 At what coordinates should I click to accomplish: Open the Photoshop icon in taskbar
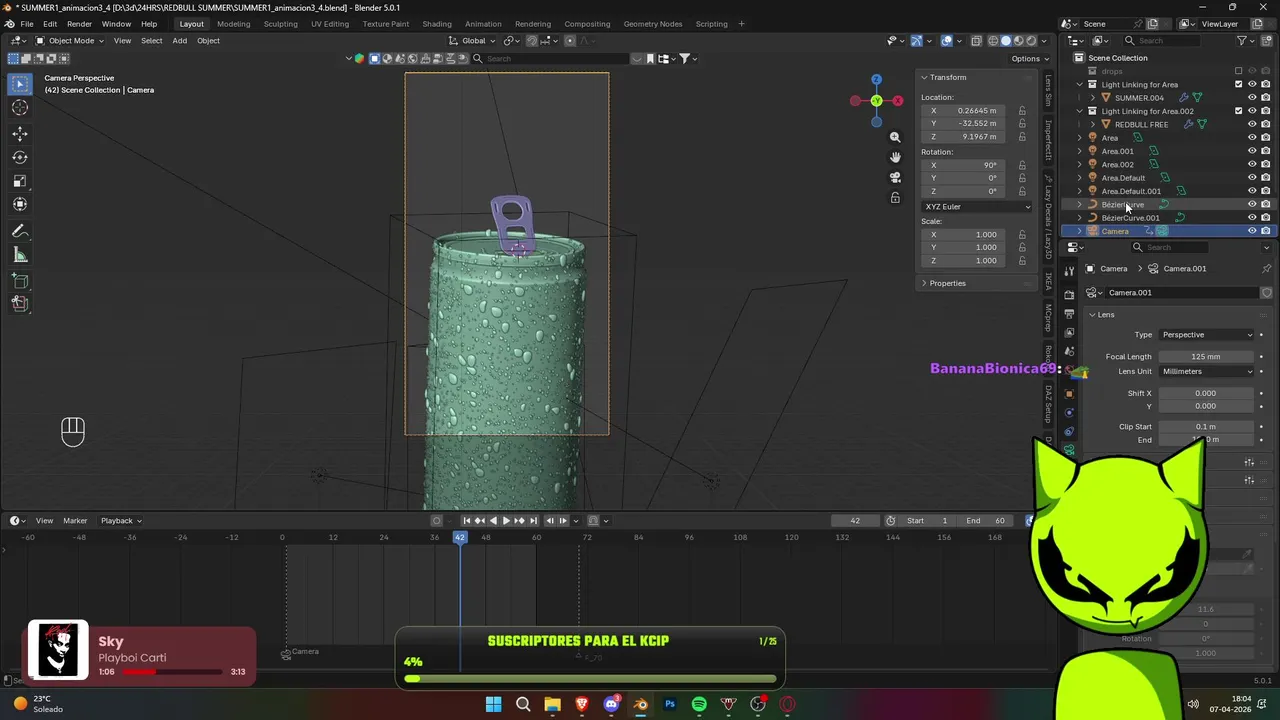click(670, 704)
